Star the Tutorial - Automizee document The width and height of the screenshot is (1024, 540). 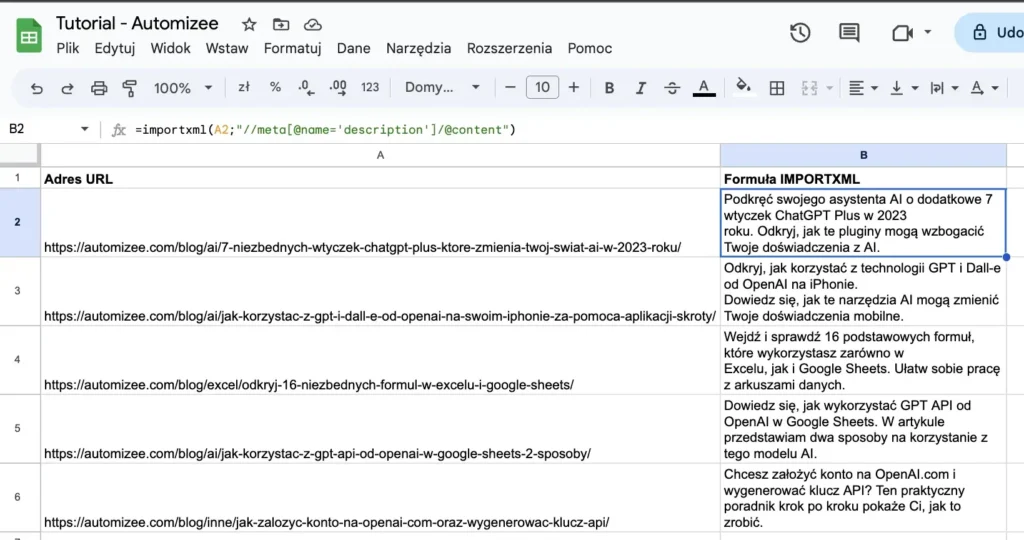pos(249,25)
